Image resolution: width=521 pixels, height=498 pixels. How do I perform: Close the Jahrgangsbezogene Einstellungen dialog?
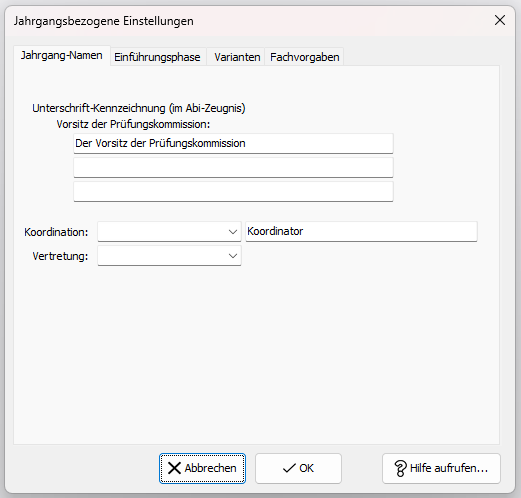500,20
